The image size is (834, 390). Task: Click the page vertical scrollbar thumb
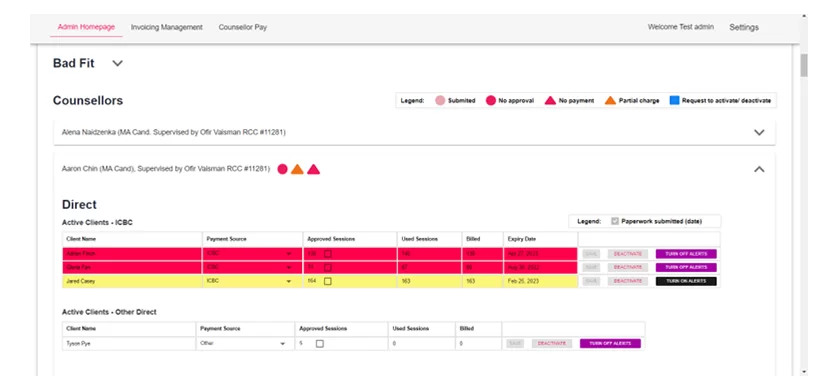click(x=804, y=65)
